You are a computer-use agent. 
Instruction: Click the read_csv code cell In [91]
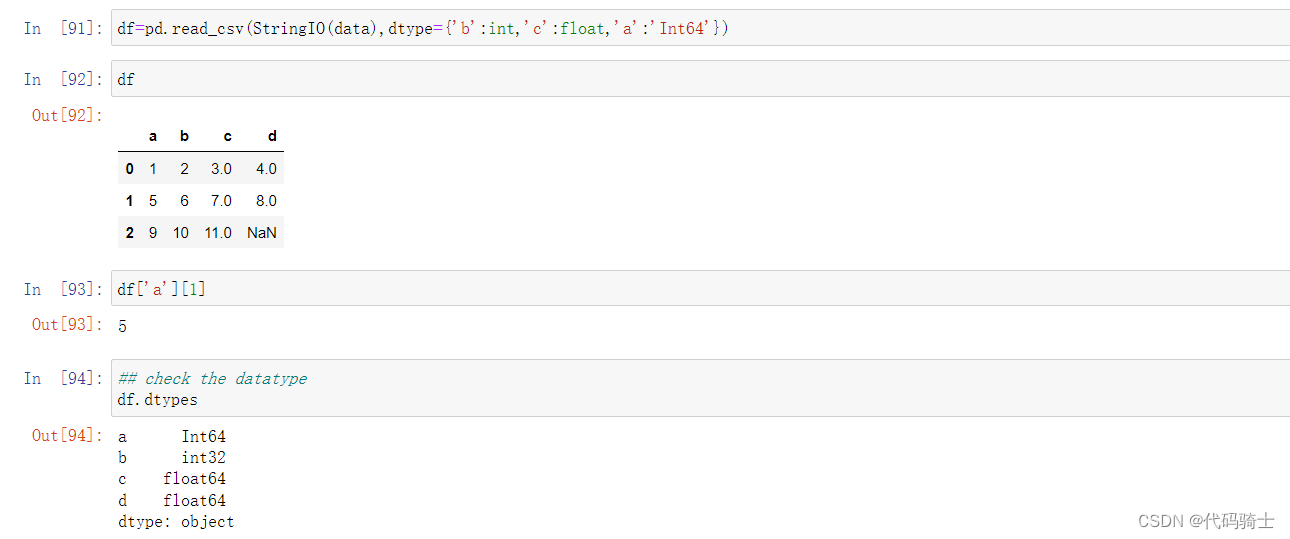(700, 28)
